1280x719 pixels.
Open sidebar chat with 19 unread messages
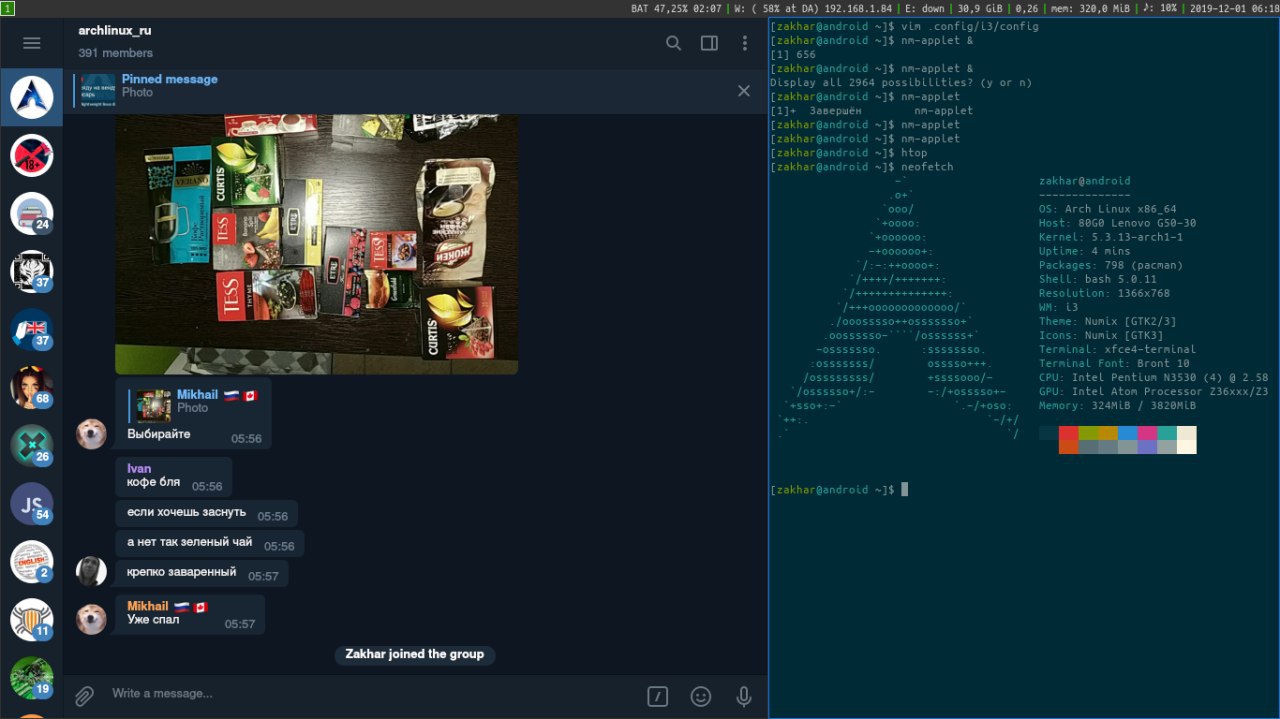31,677
